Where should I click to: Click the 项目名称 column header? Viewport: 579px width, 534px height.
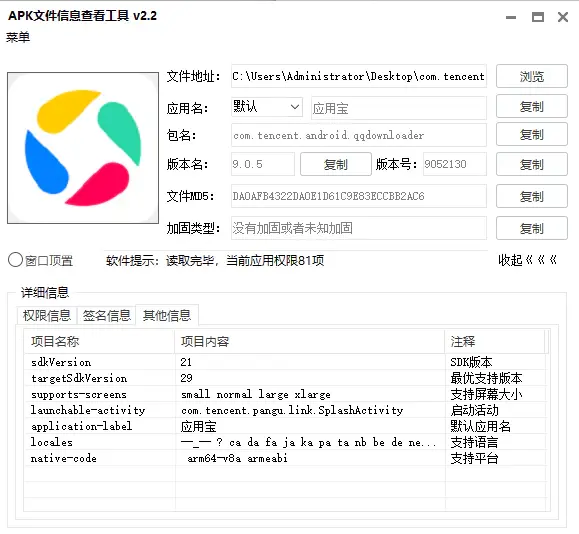coord(99,342)
